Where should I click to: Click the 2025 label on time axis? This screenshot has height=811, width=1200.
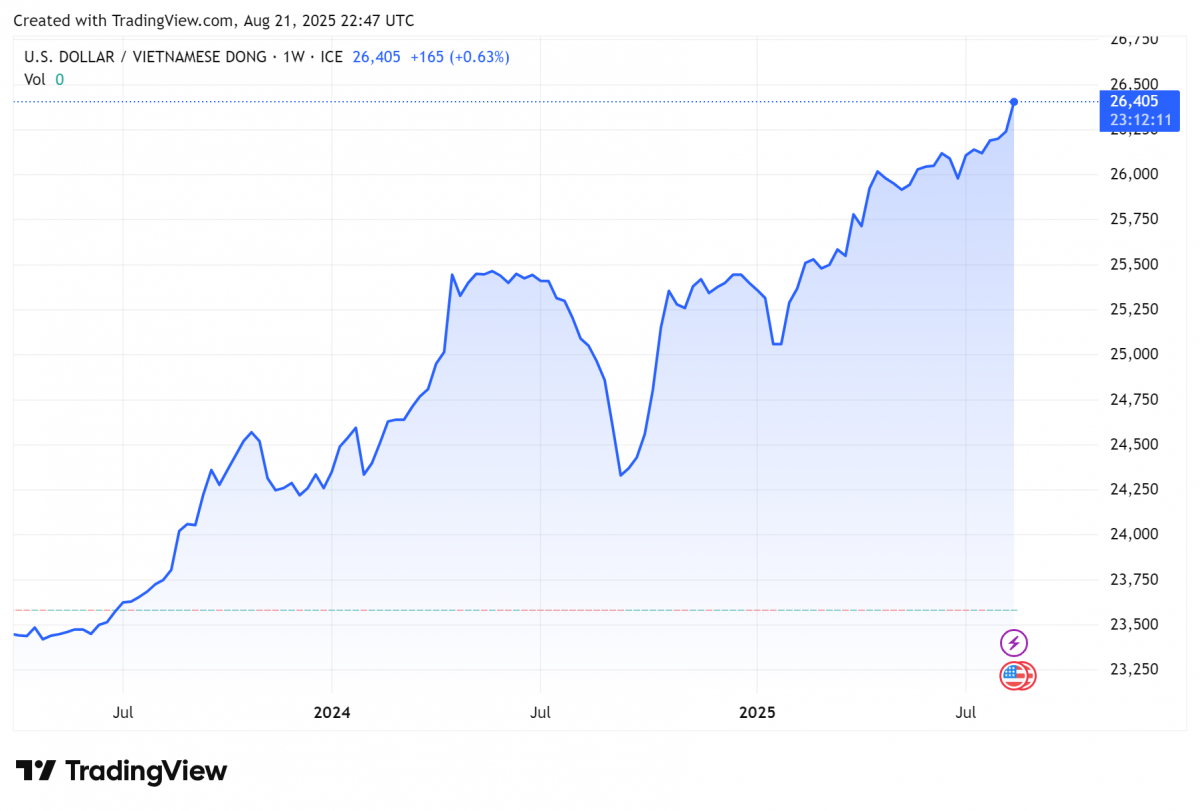(757, 712)
